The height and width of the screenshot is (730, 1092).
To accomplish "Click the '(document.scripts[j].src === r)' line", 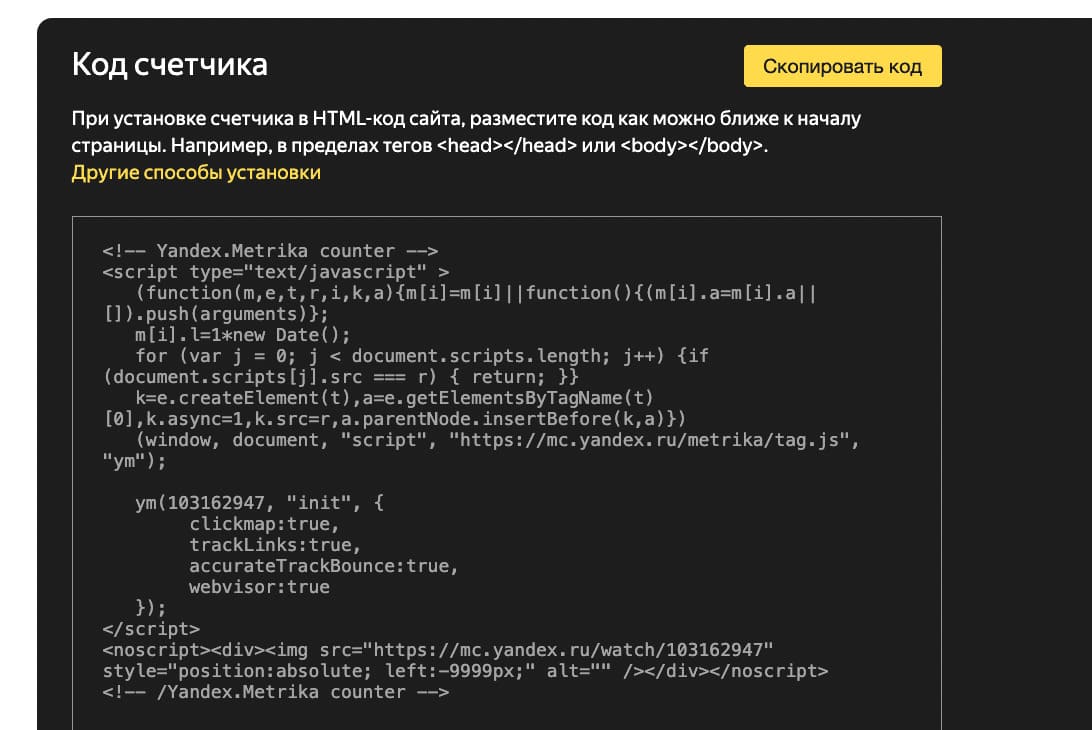I will click(x=341, y=377).
